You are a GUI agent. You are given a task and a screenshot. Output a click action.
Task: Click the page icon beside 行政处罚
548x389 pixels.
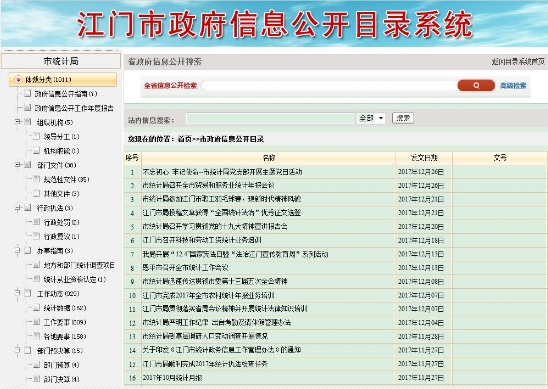click(36, 222)
